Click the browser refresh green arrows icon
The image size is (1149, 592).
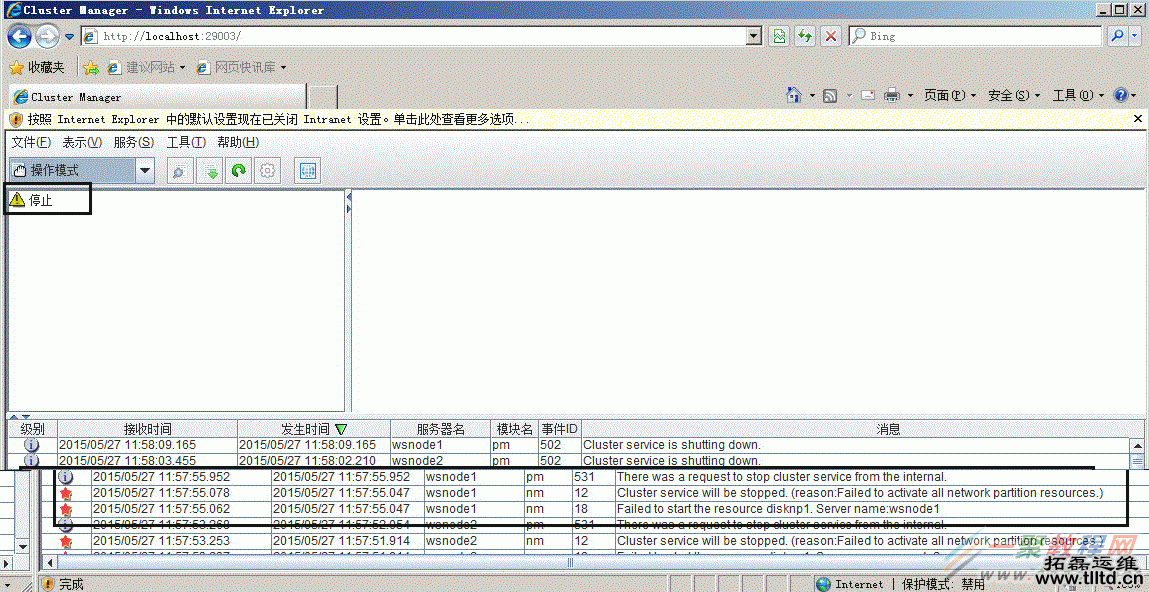(805, 36)
